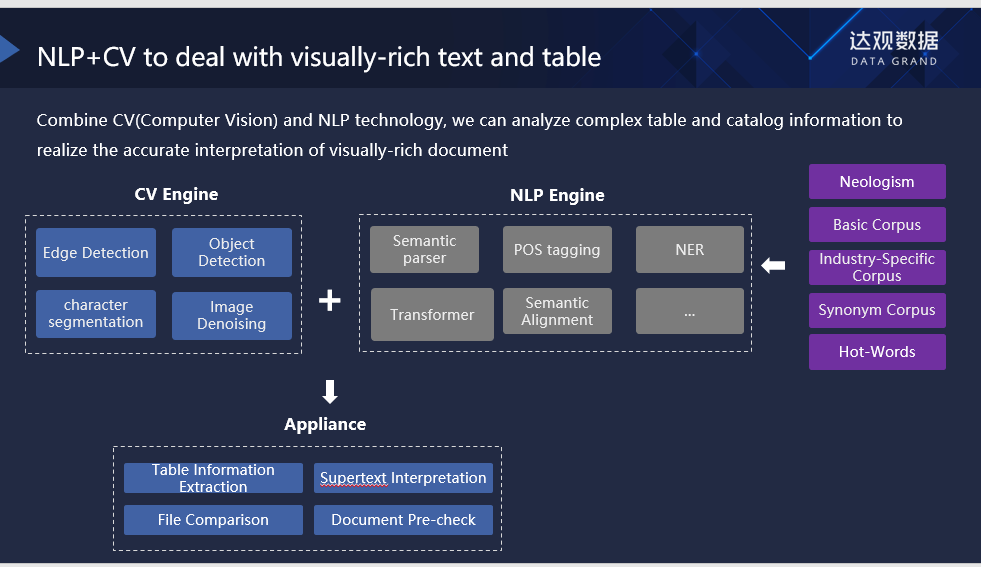This screenshot has width=981, height=567.
Task: Select the Semantic Alignment box
Action: [x=557, y=311]
